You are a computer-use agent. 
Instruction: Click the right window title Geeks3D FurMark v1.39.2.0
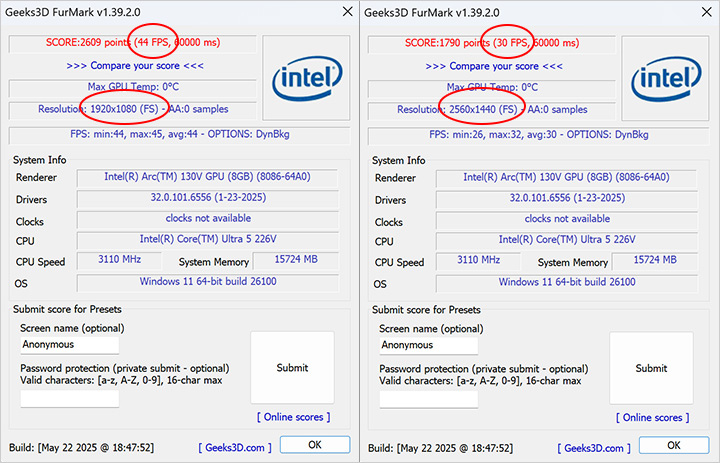pos(432,13)
